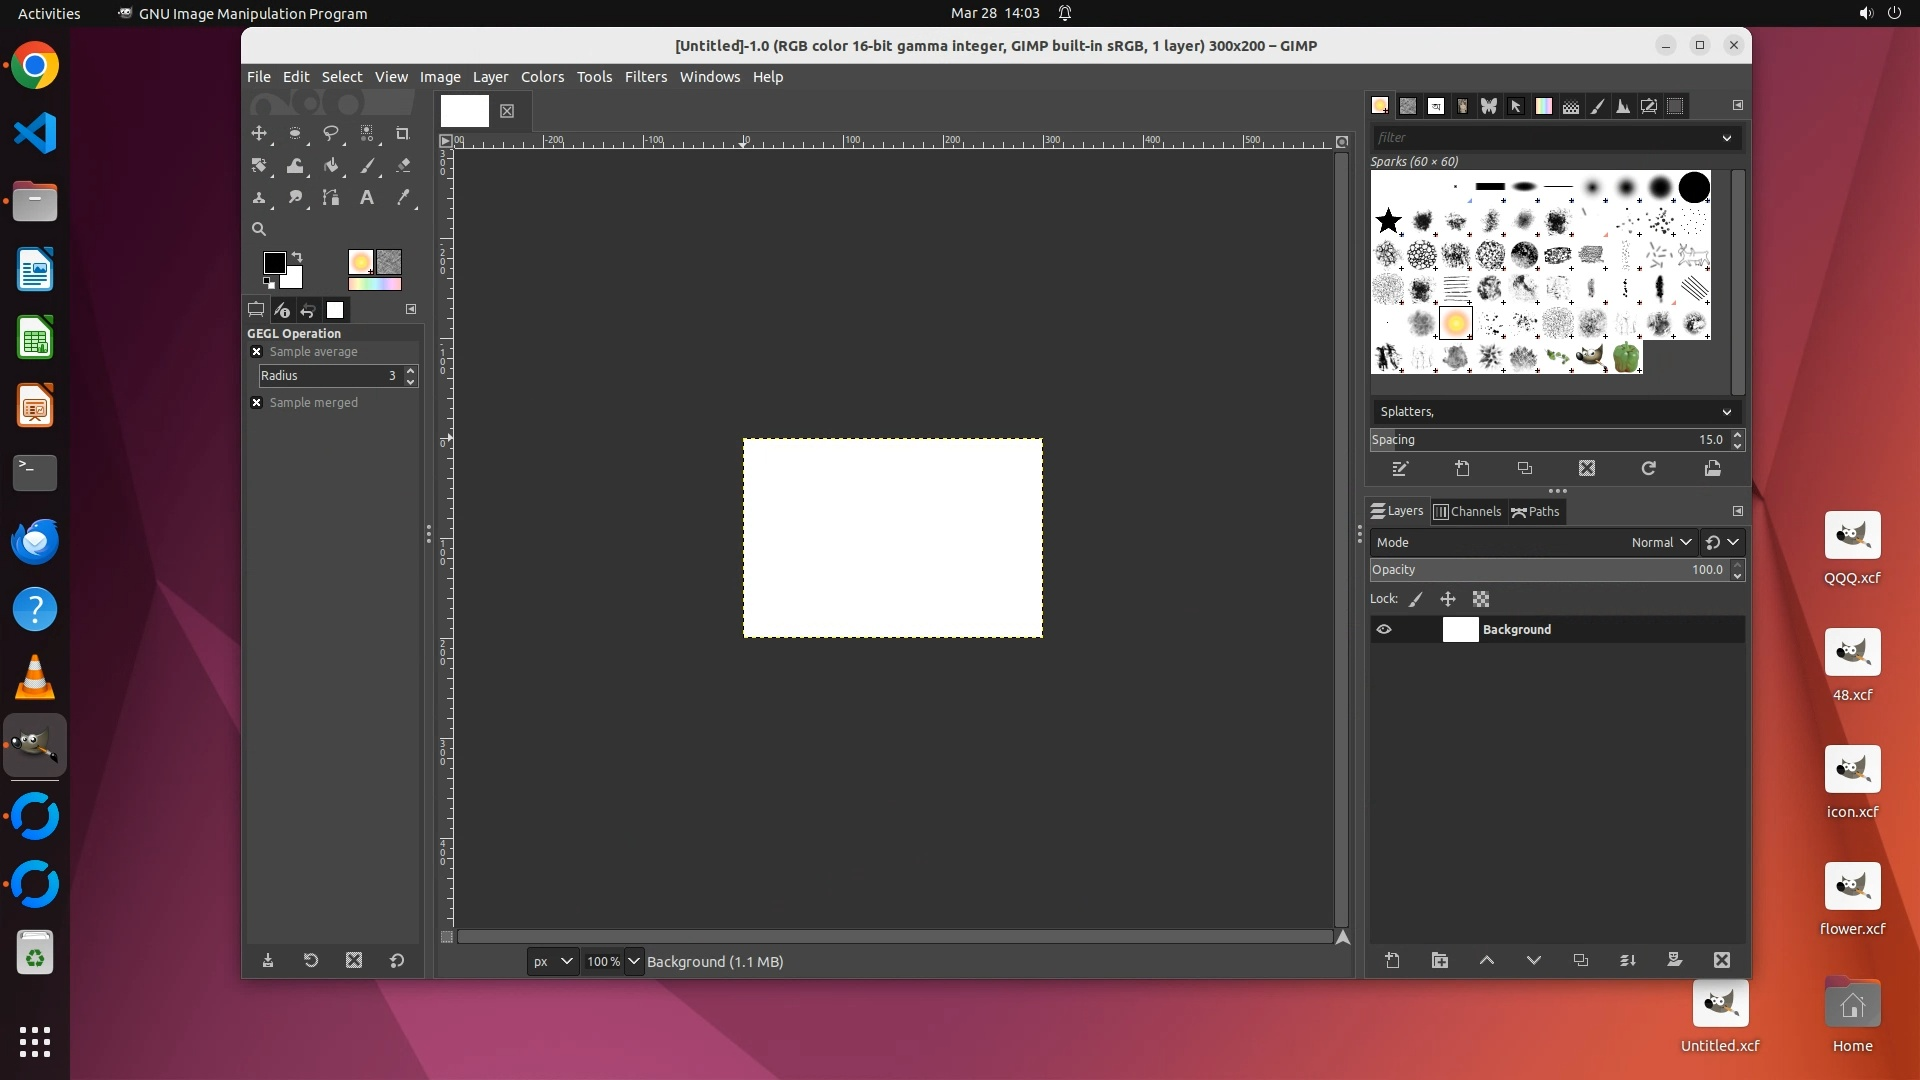Select the Zoom magnifier tool
Viewport: 1920px width, 1080px height.
pyautogui.click(x=259, y=229)
